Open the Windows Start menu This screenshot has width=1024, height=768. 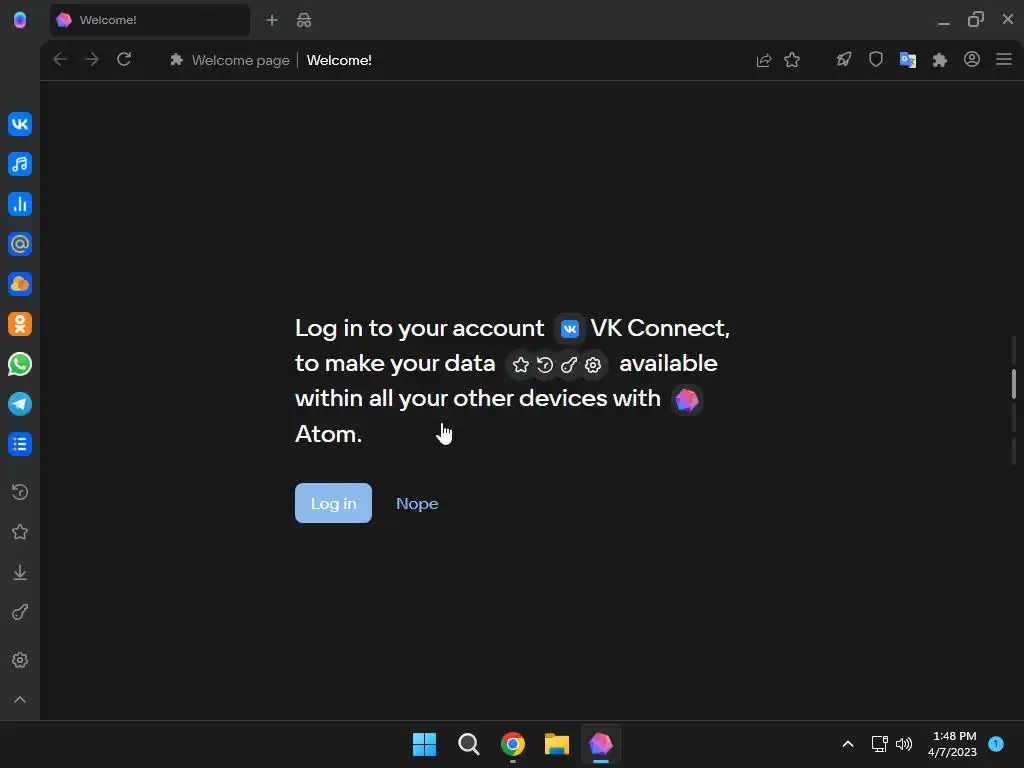pos(424,744)
